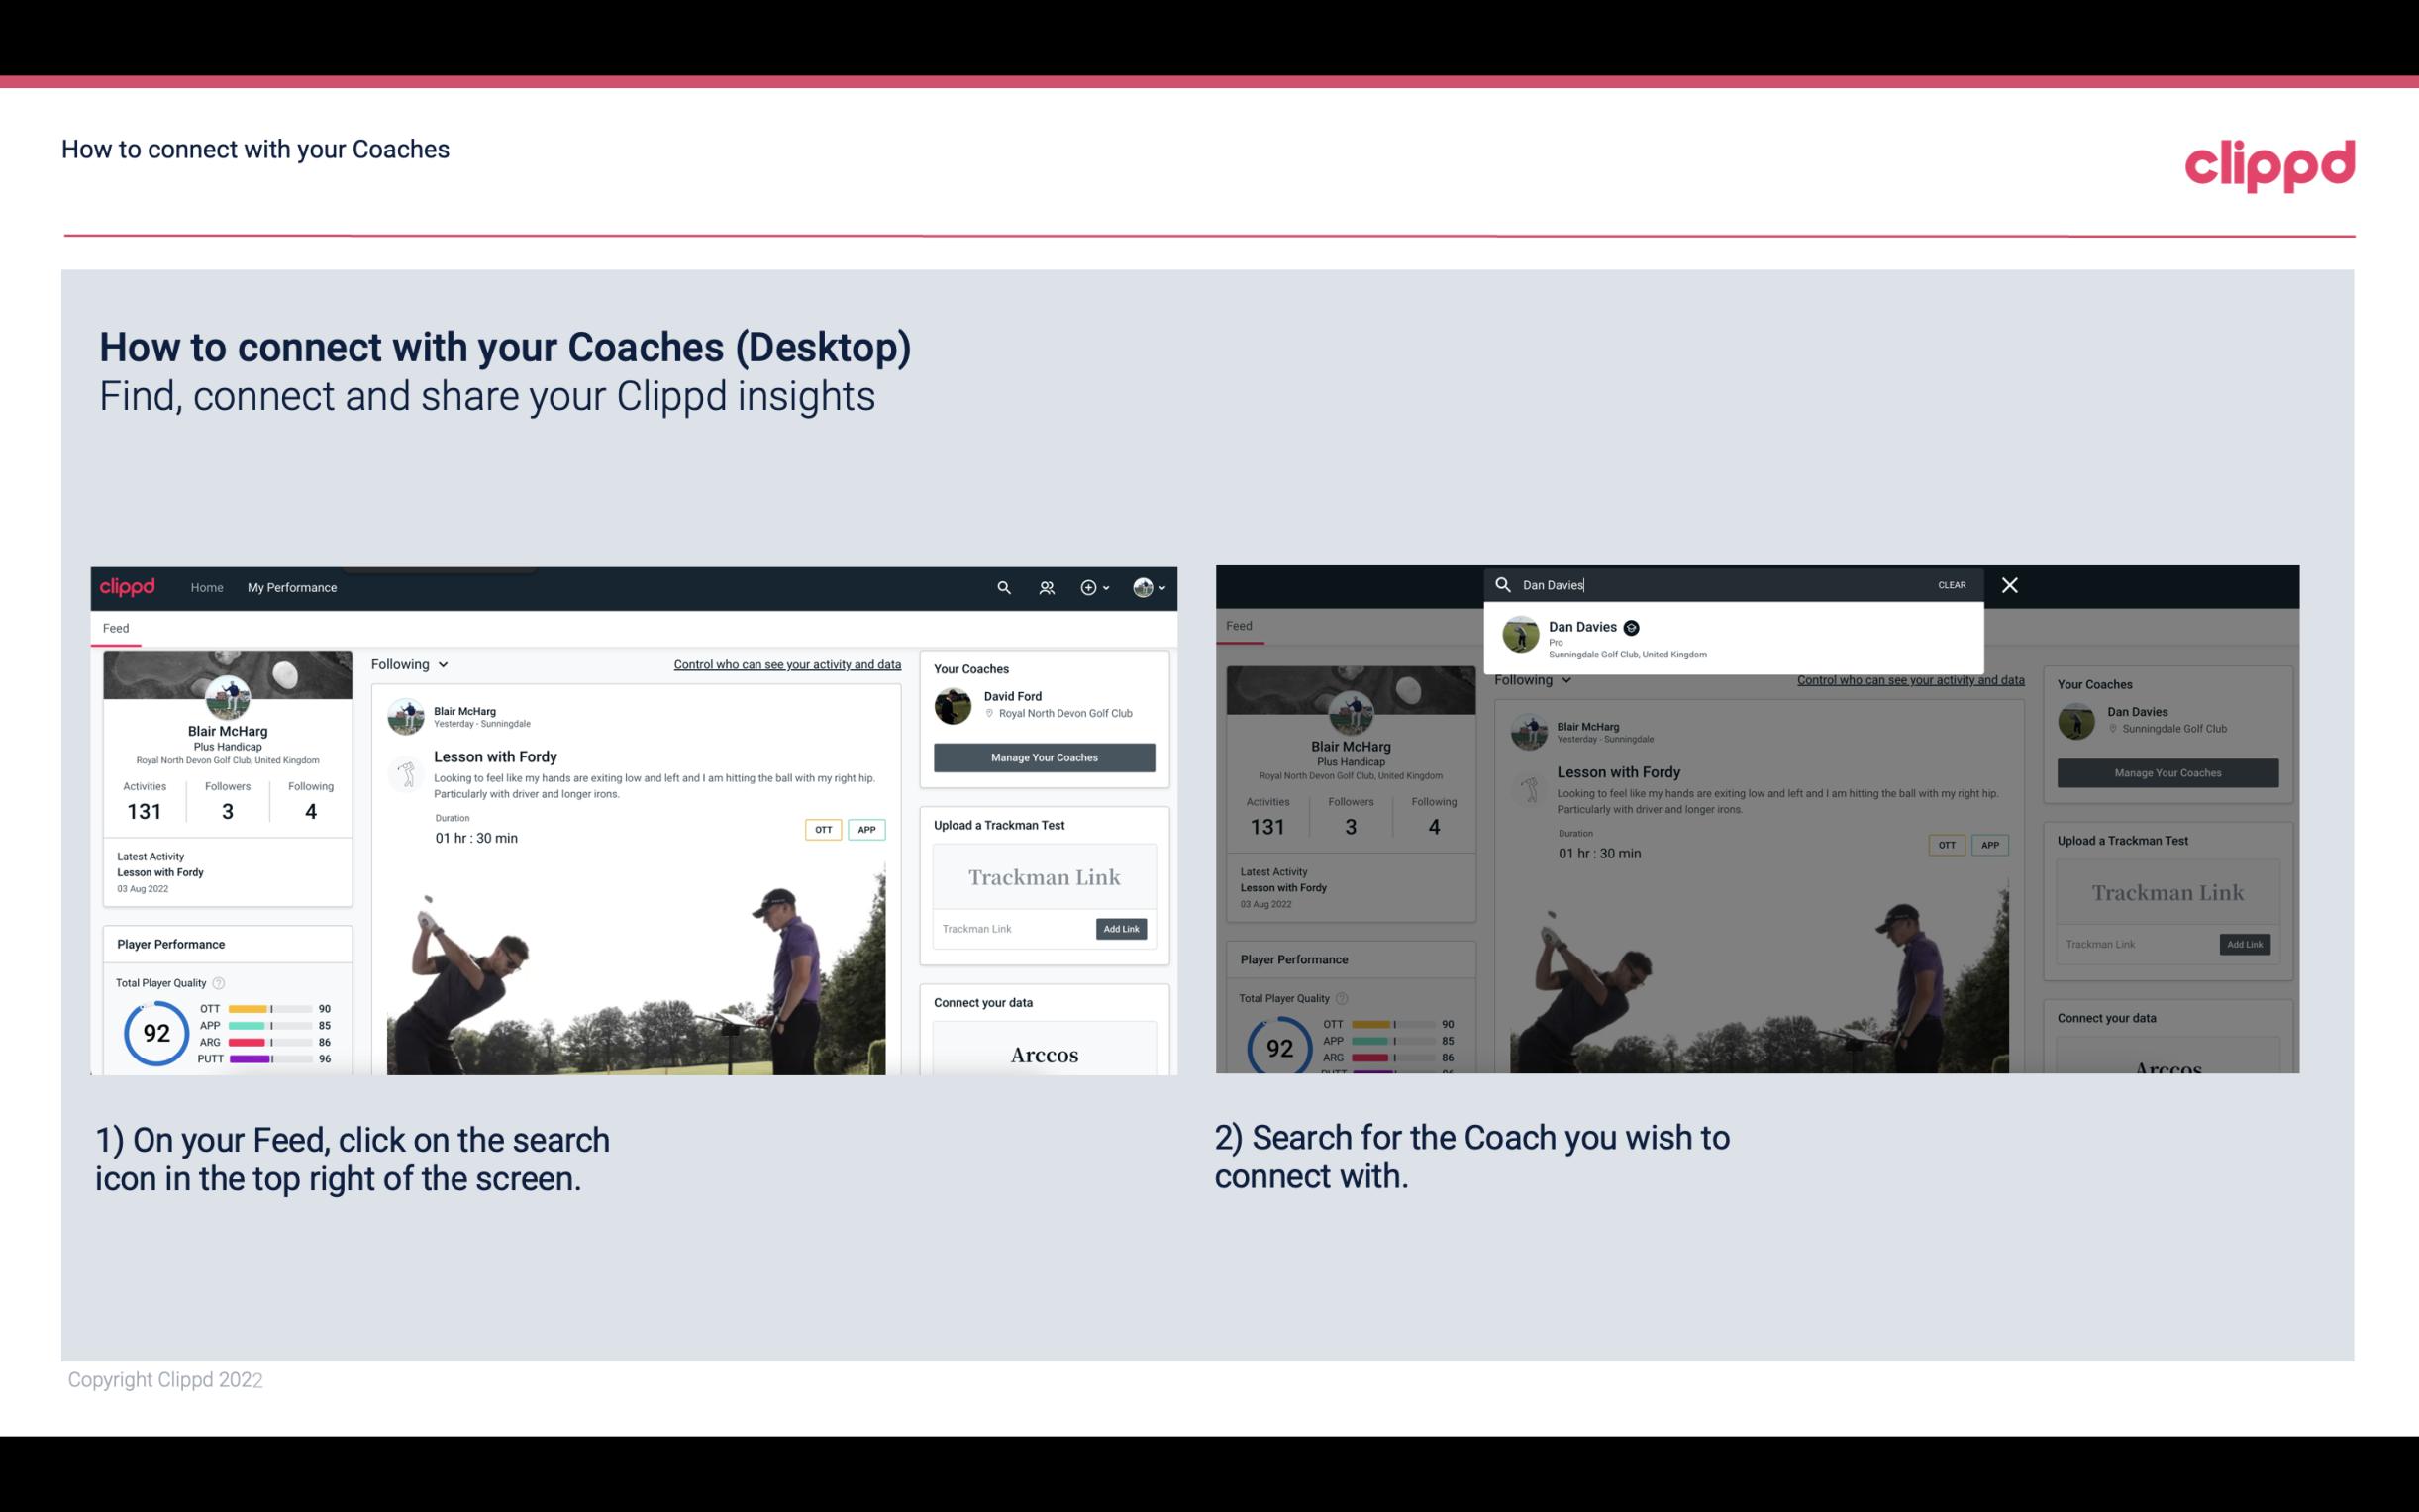Click the CLEAR button in search bar
Viewport: 2419px width, 1512px height.
[1951, 583]
